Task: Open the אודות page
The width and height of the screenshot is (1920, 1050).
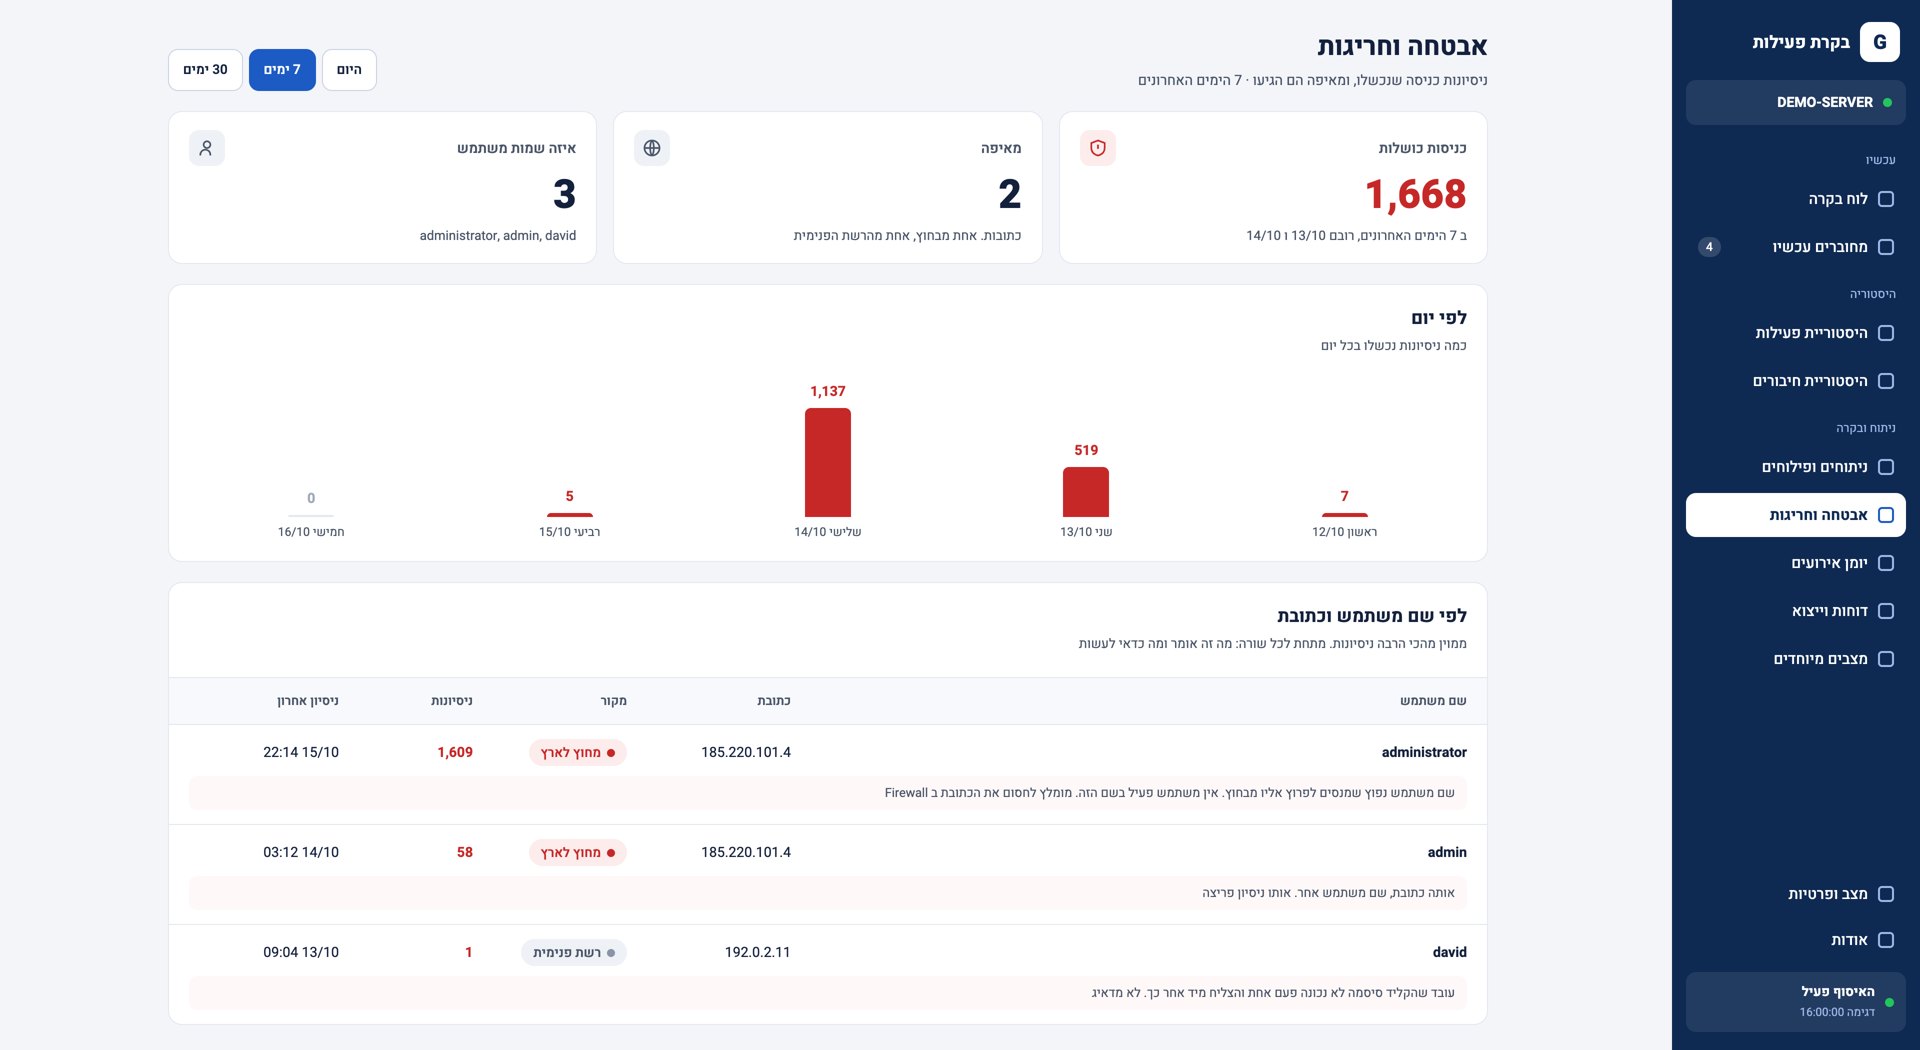Action: pyautogui.click(x=1795, y=940)
